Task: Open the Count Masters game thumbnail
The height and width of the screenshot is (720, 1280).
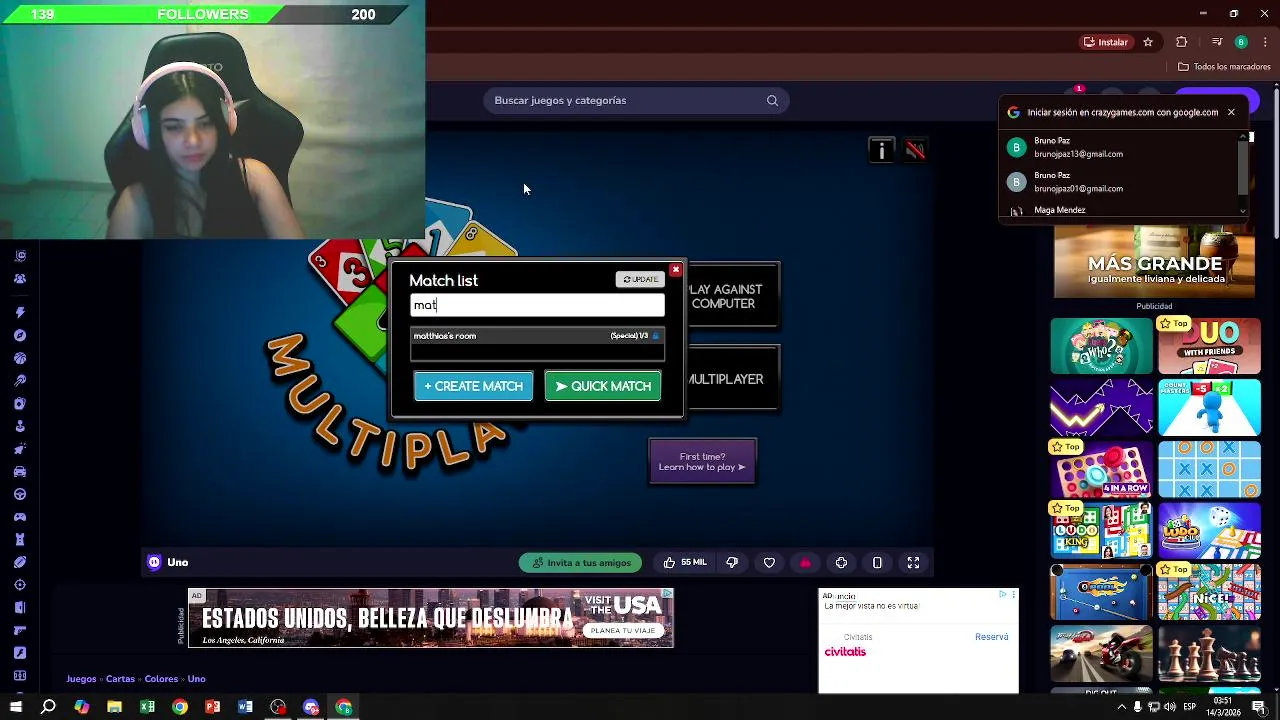Action: [1209, 408]
